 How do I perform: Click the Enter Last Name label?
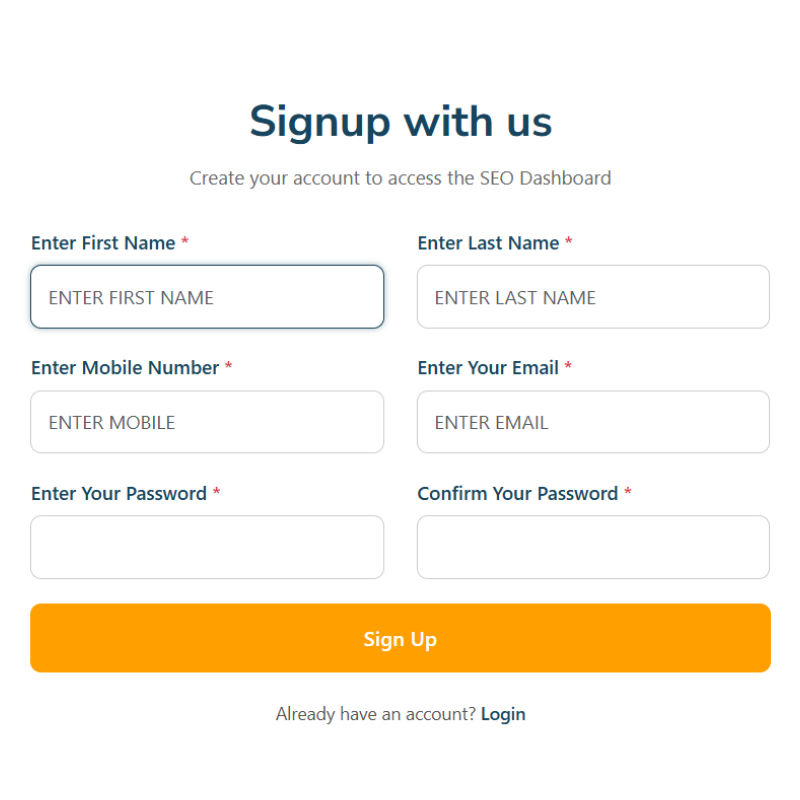[x=487, y=243]
